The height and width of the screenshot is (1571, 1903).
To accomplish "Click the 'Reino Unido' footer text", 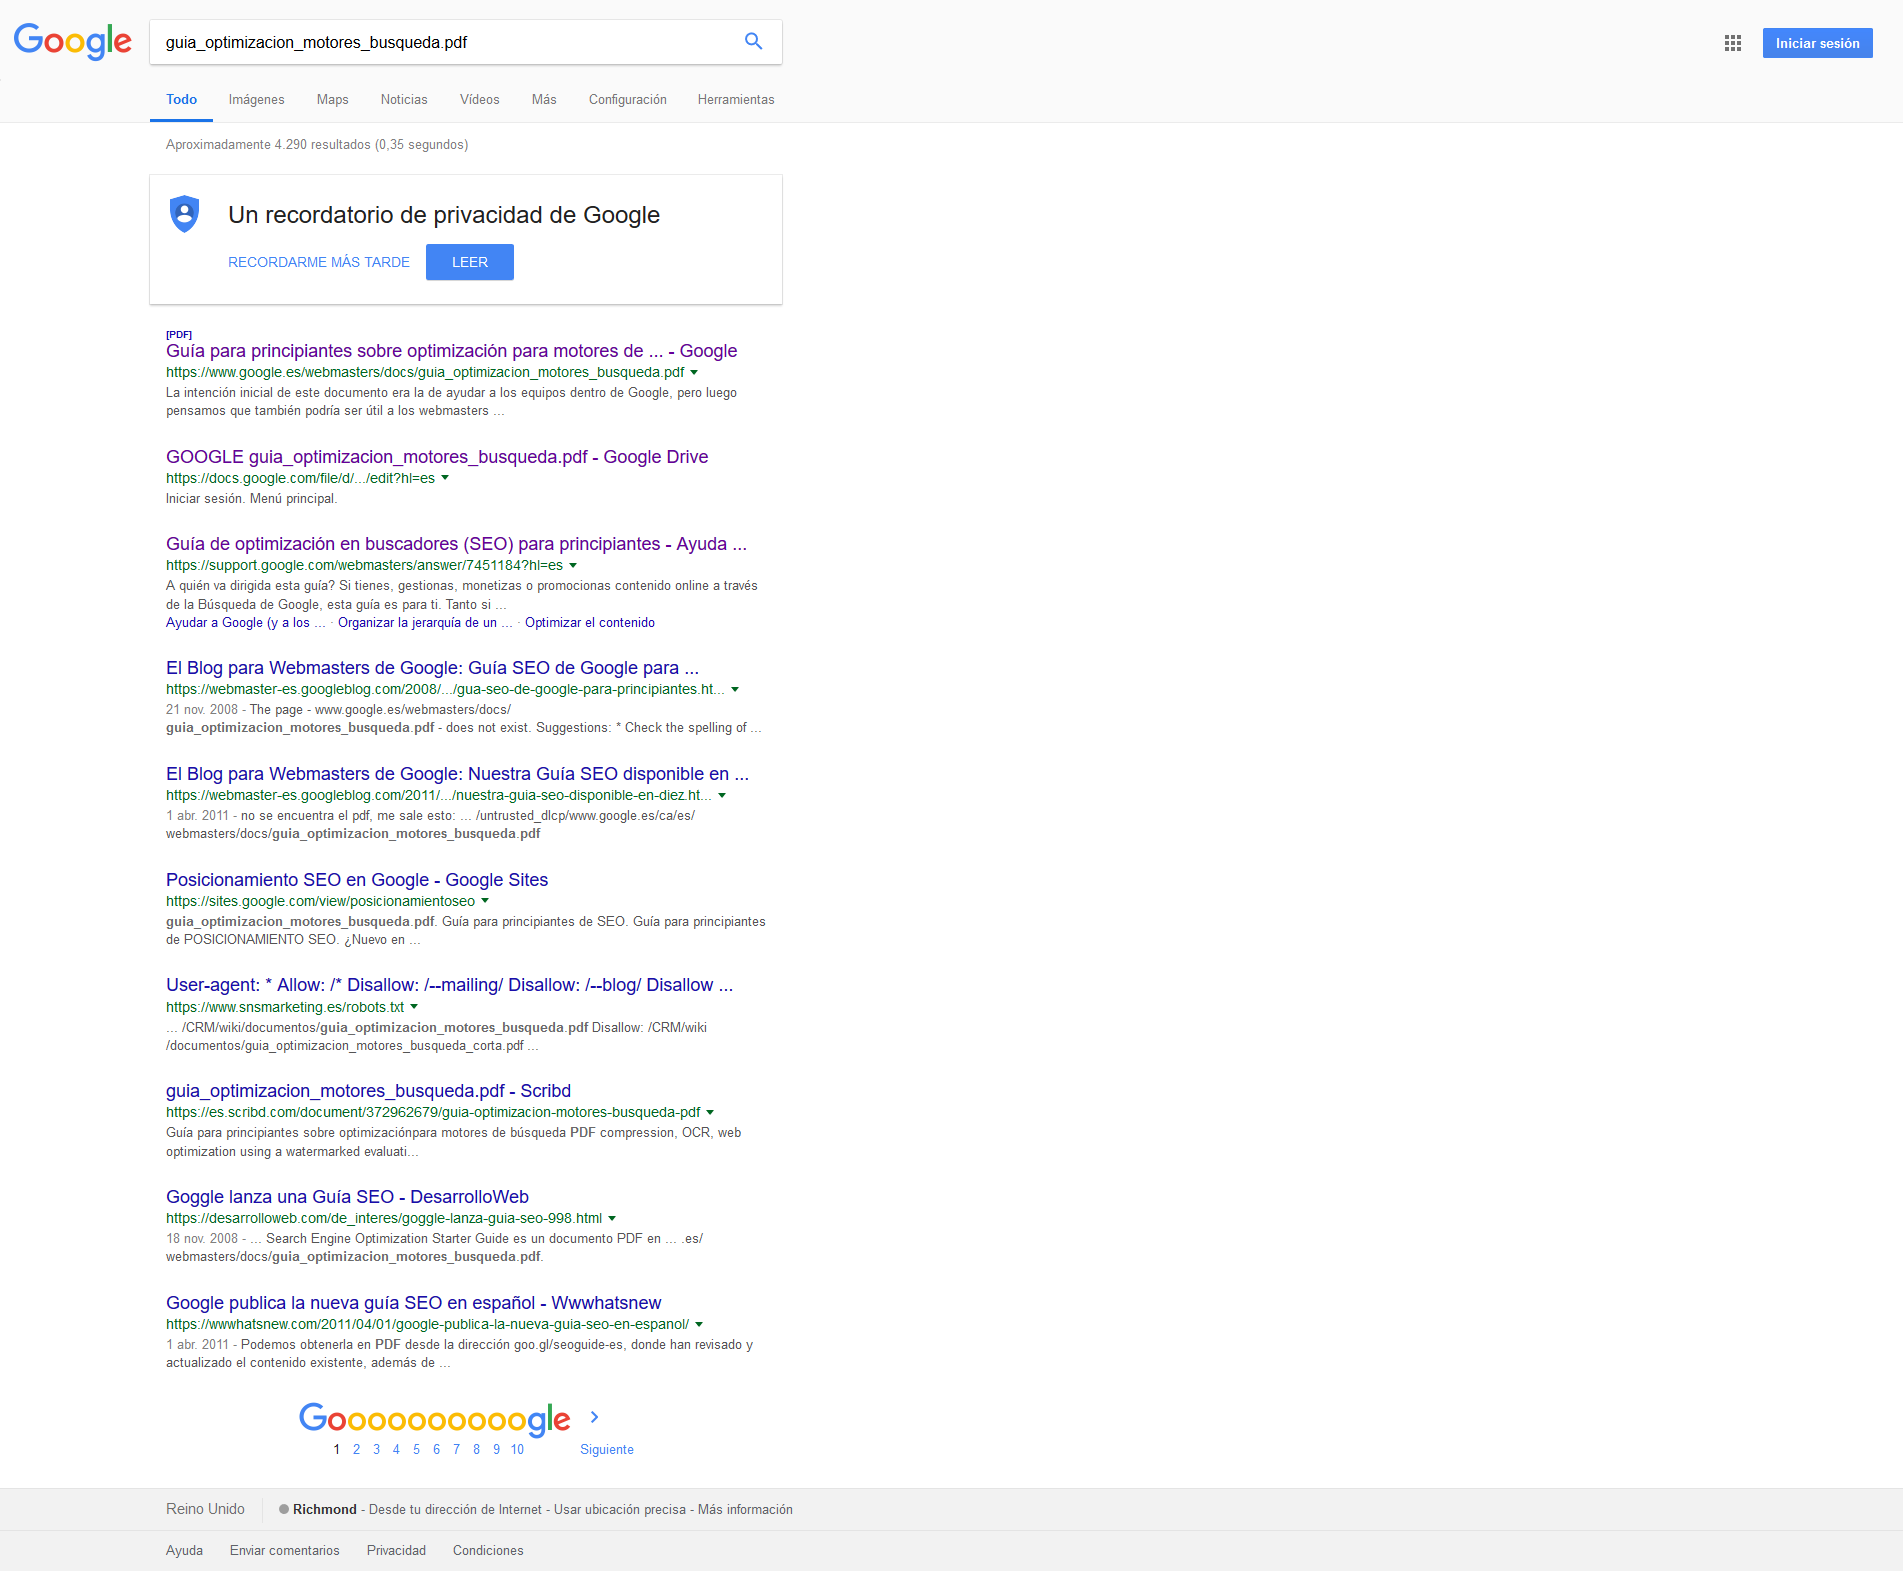I will pyautogui.click(x=205, y=1509).
